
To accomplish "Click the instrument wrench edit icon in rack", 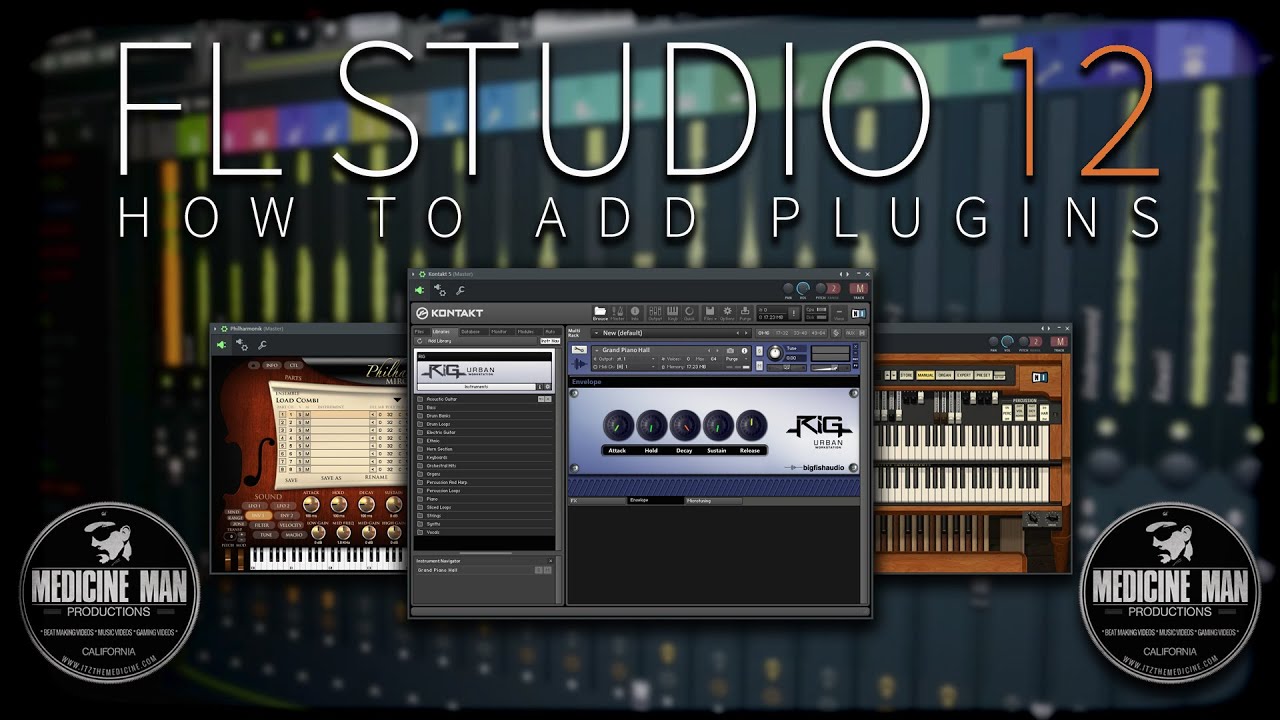I will pyautogui.click(x=579, y=349).
